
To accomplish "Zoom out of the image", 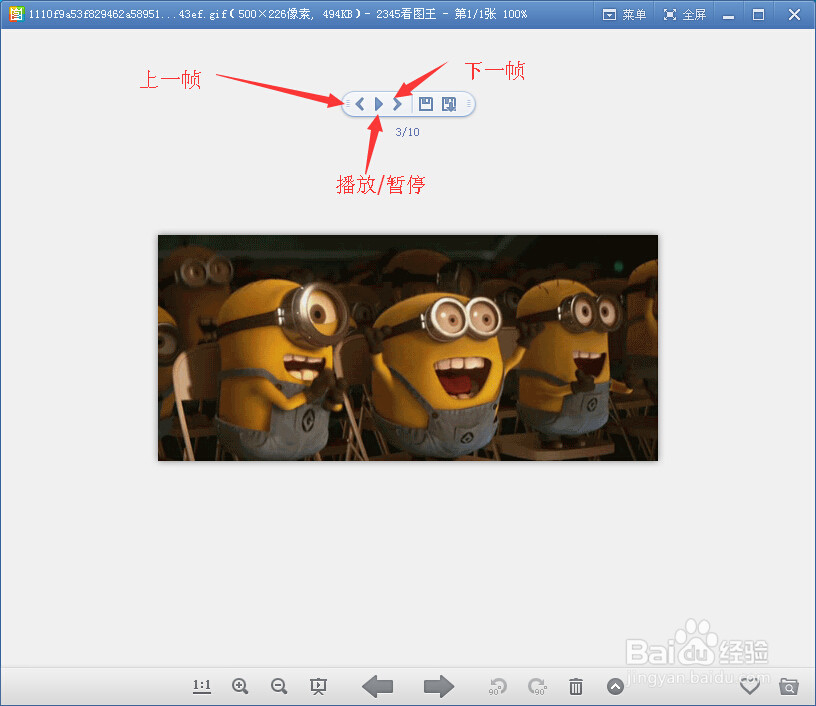I will click(279, 686).
